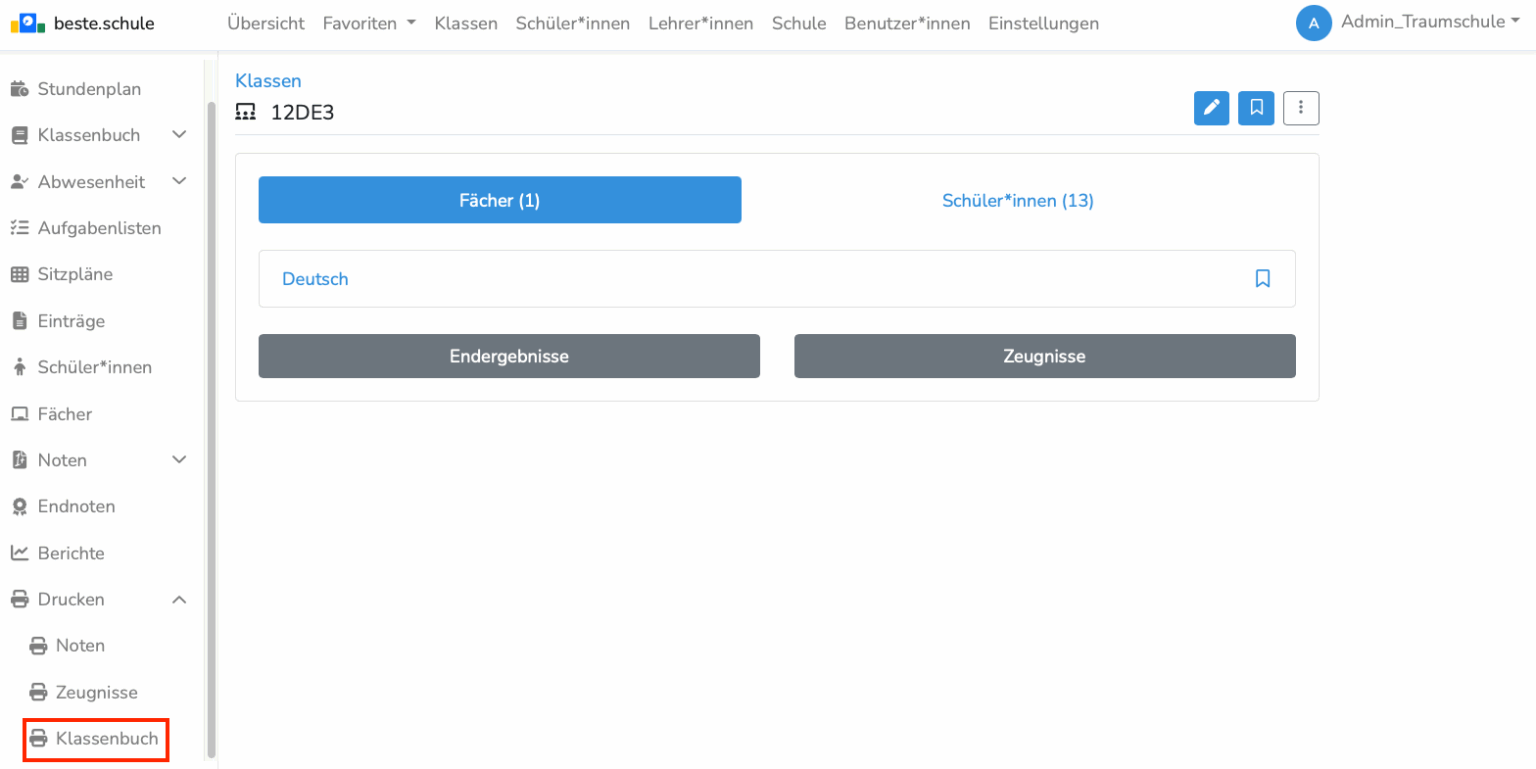This screenshot has height=769, width=1536.
Task: Open Stundenplan from the sidebar
Action: (88, 89)
